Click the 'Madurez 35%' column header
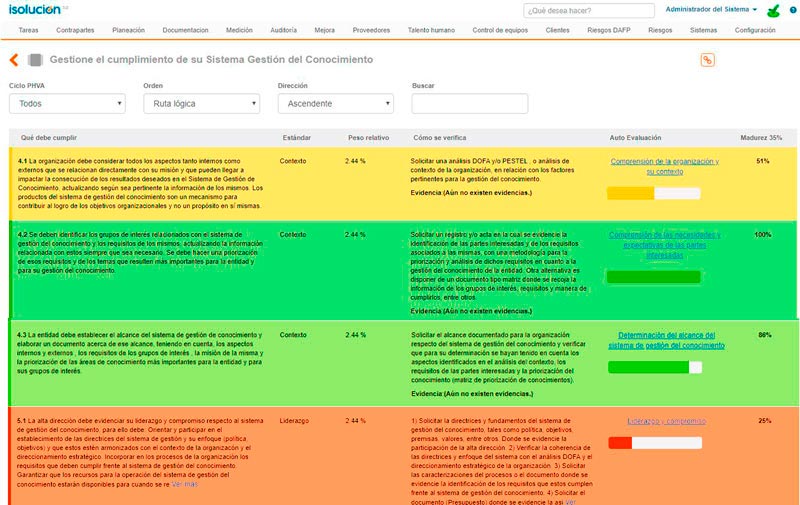The width and height of the screenshot is (800, 505). pyautogui.click(x=761, y=138)
